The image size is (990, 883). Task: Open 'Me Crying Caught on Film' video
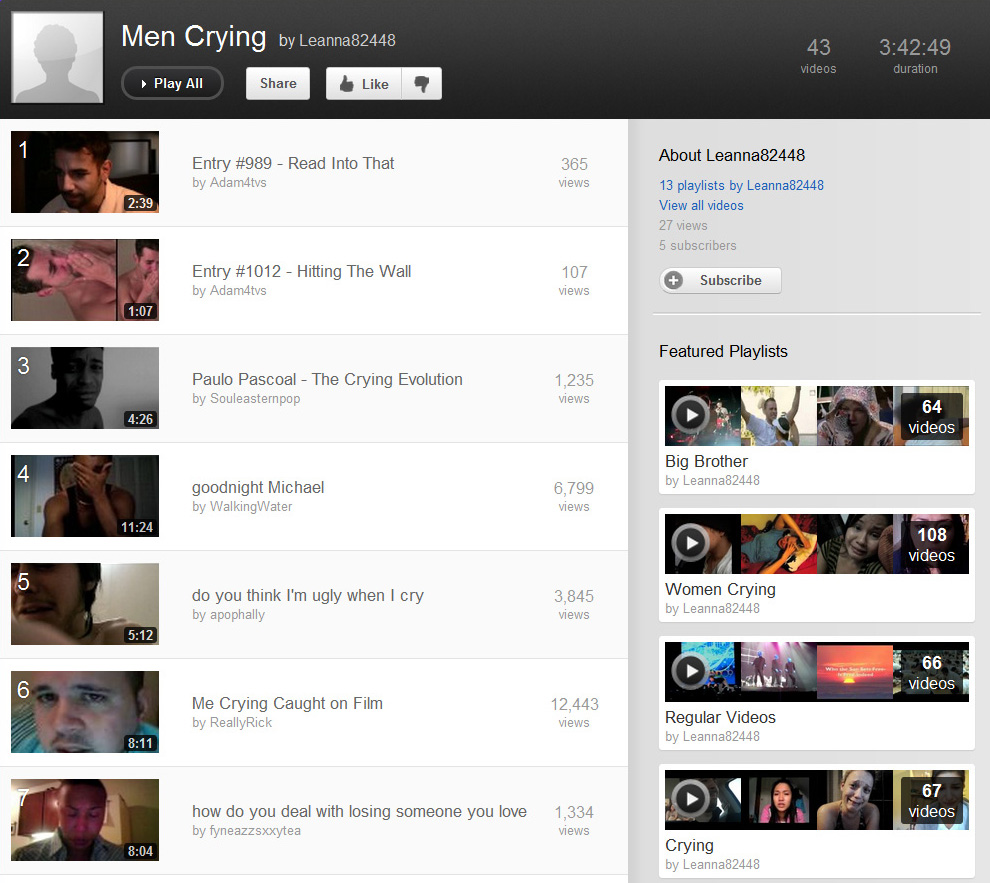287,703
